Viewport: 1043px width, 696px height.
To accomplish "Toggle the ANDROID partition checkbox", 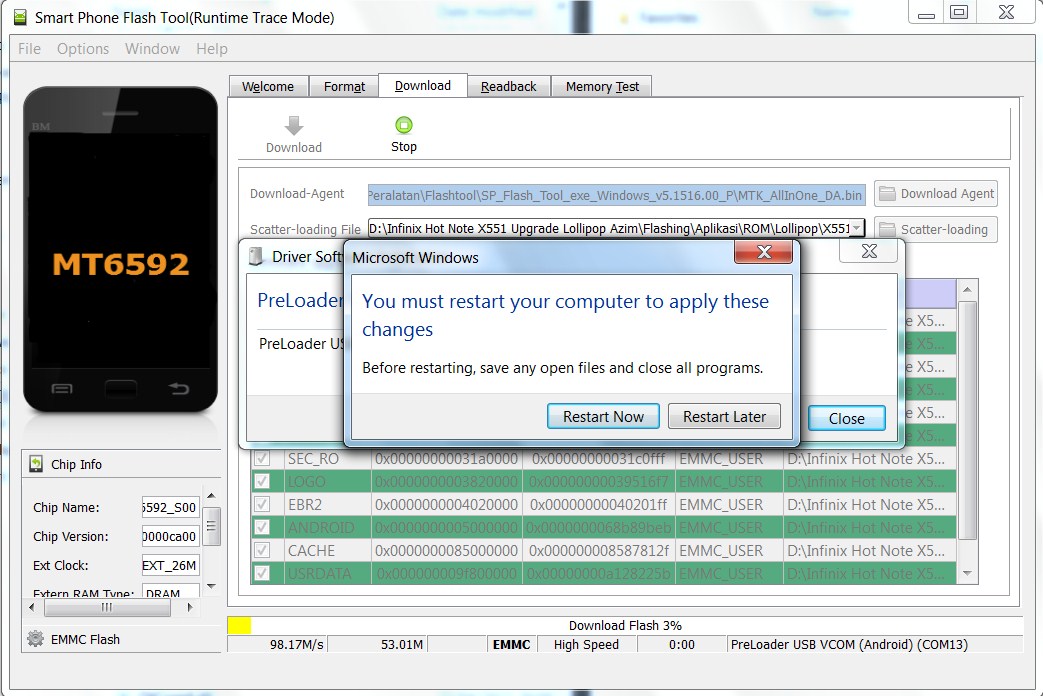I will click(262, 527).
